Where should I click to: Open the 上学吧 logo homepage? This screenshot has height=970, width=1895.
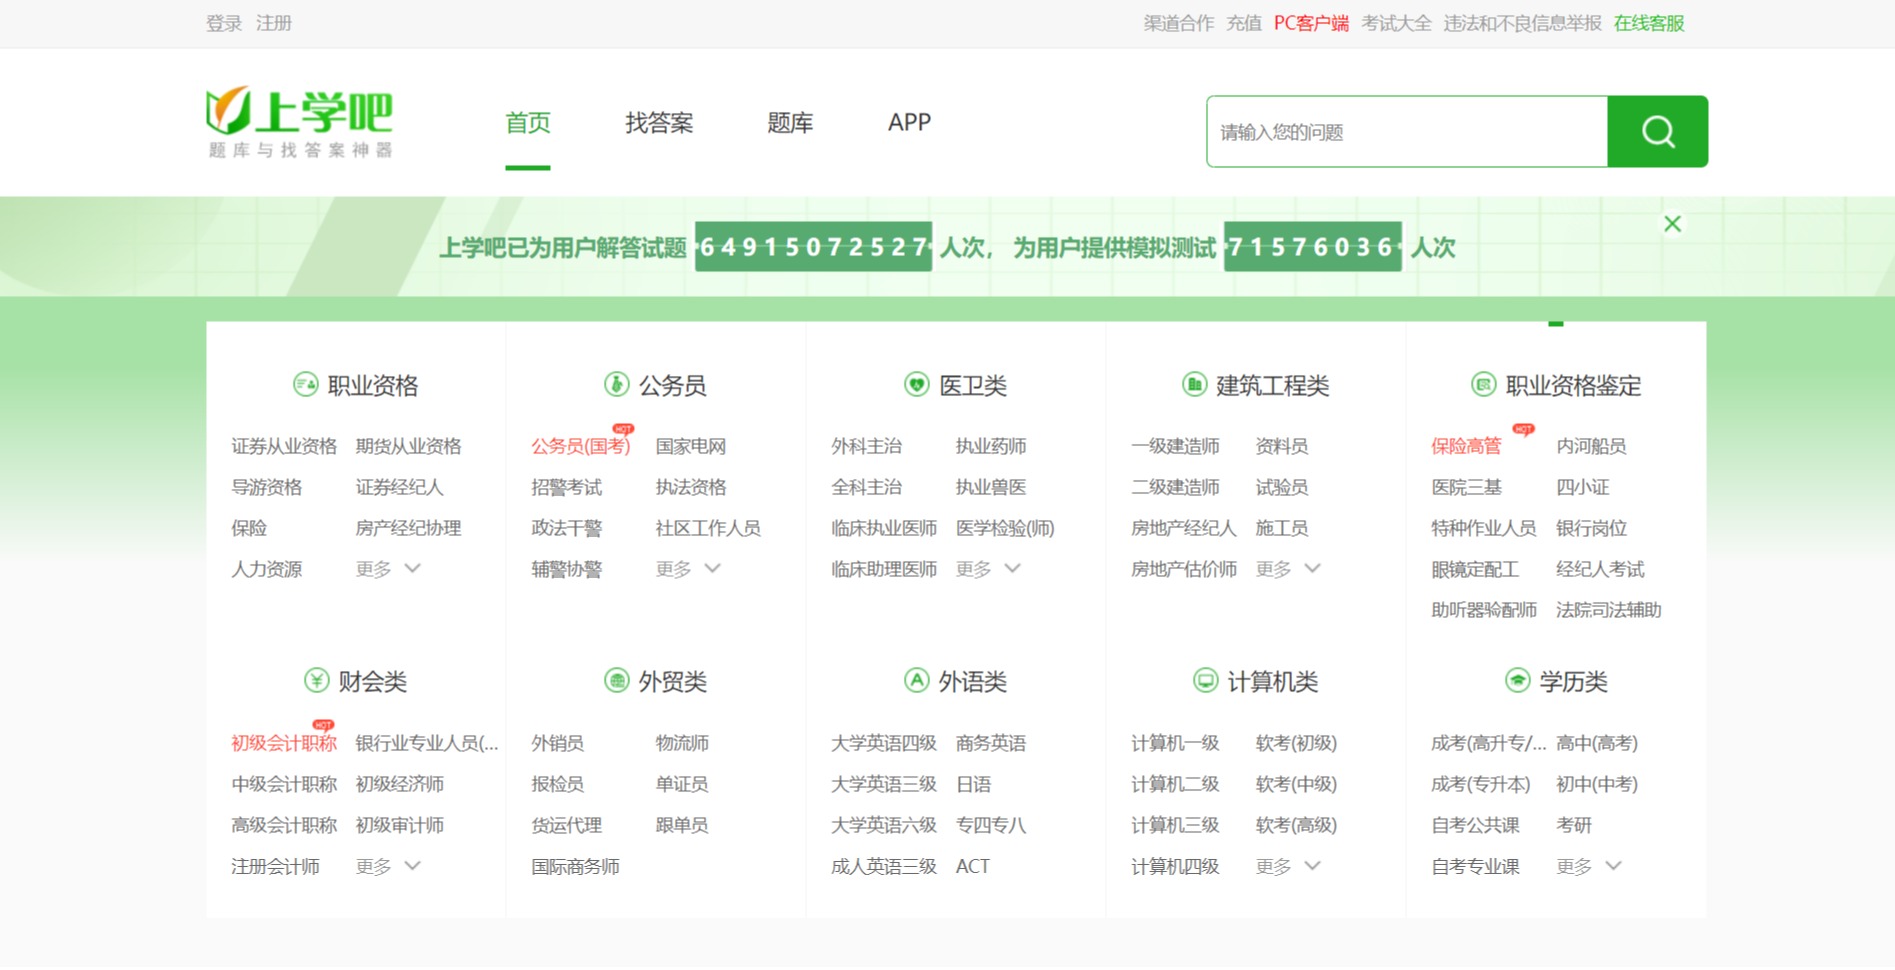[x=299, y=122]
